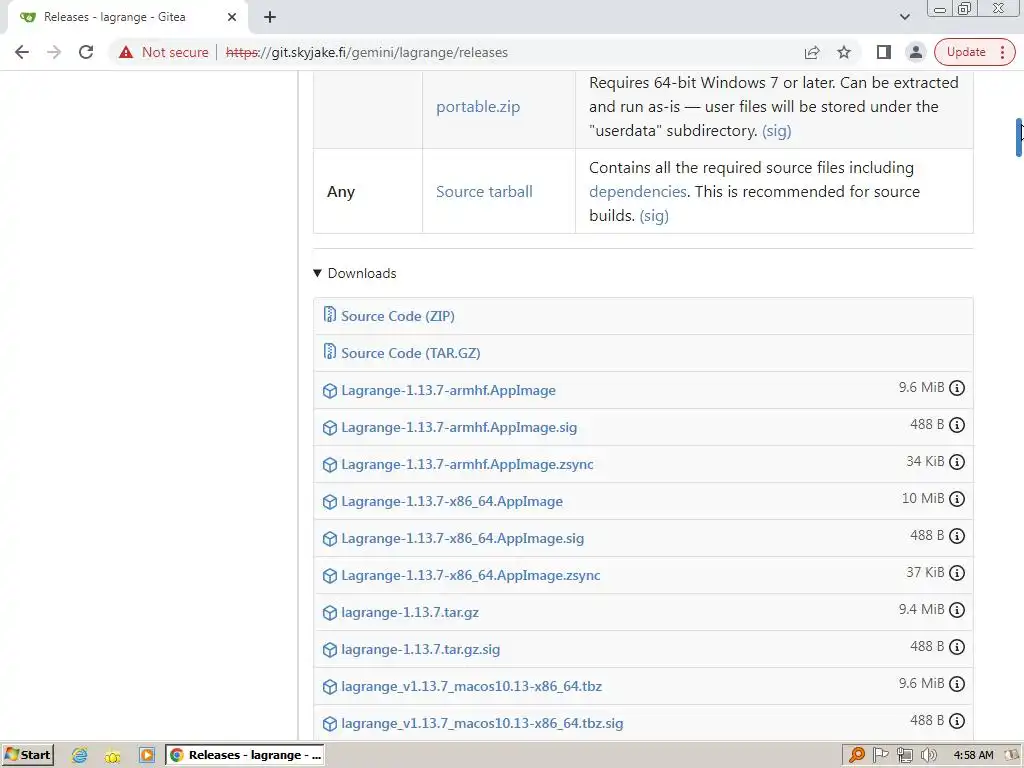This screenshot has height=768, width=1024.
Task: Download lagrange_v1.13.7_macos10.13-x86_64.tbz.sig
Action: pyautogui.click(x=482, y=724)
